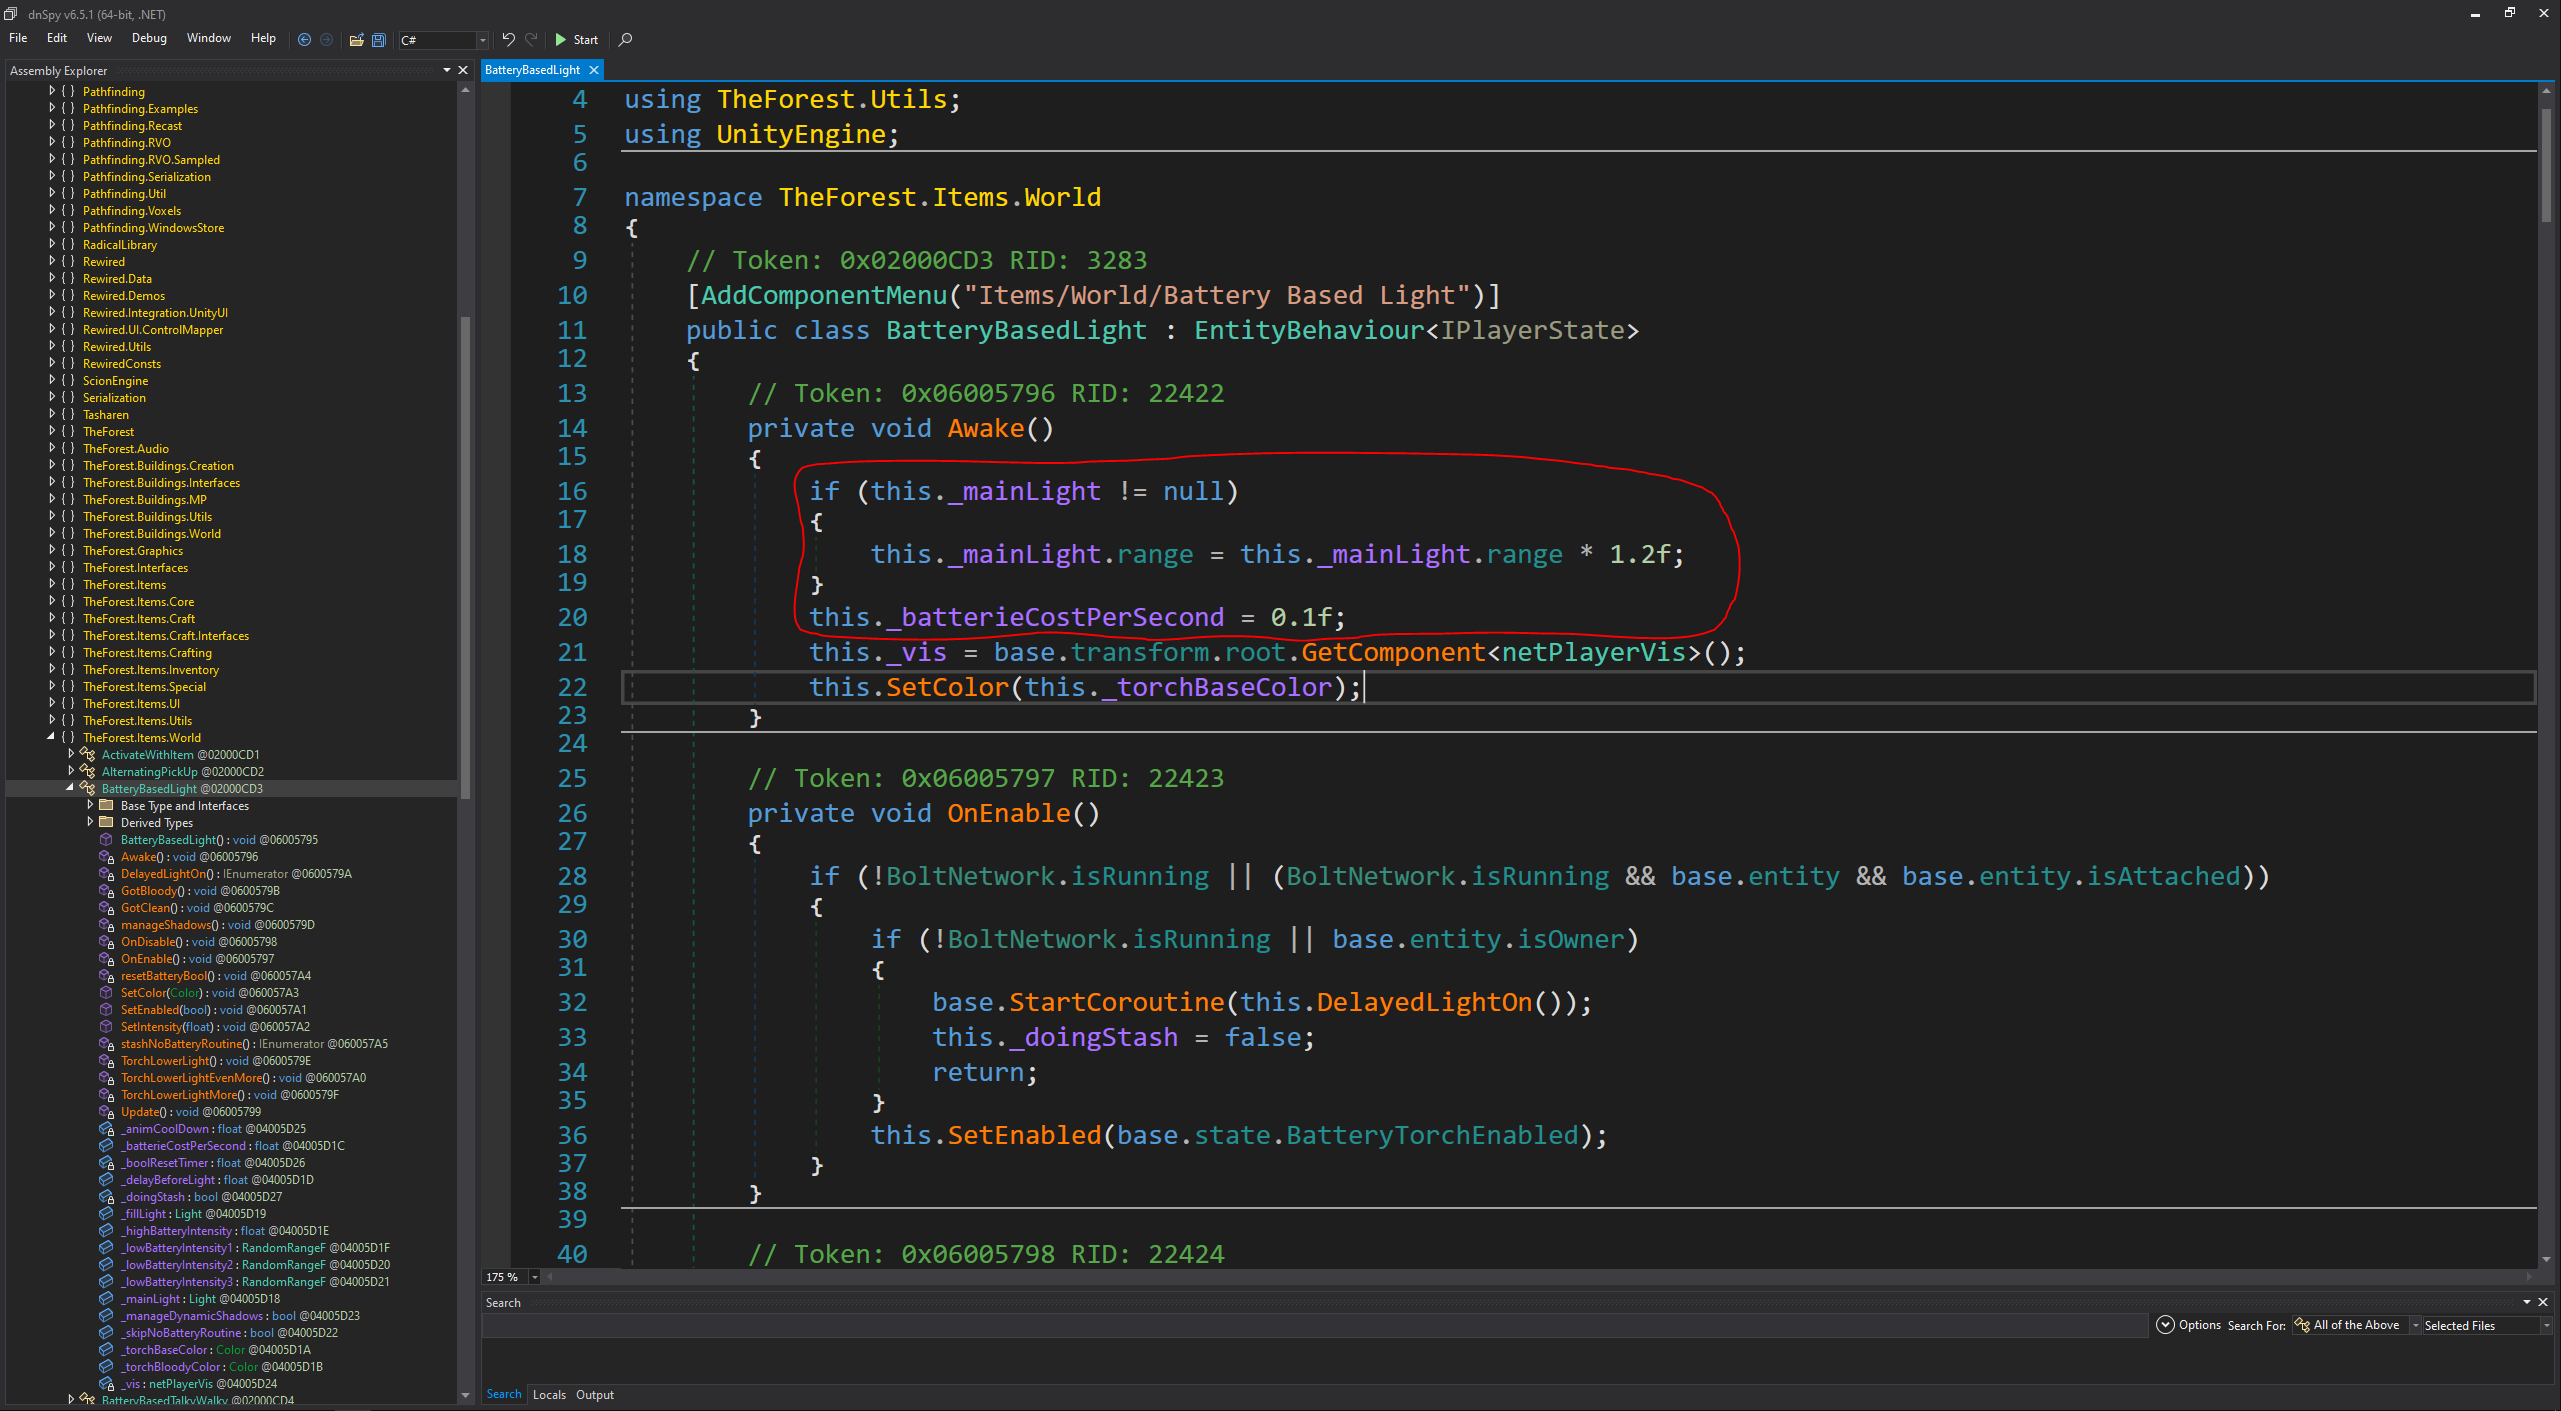Click the Save All disk icon

(x=379, y=40)
